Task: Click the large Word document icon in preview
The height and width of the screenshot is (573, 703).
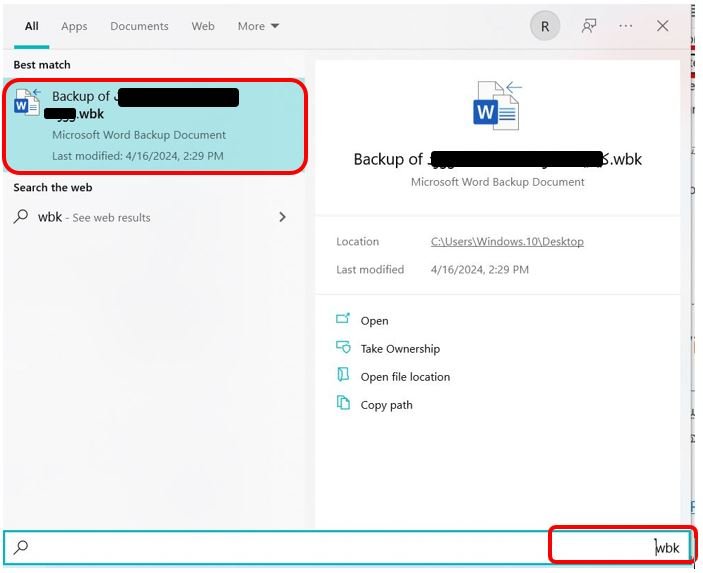Action: [498, 106]
